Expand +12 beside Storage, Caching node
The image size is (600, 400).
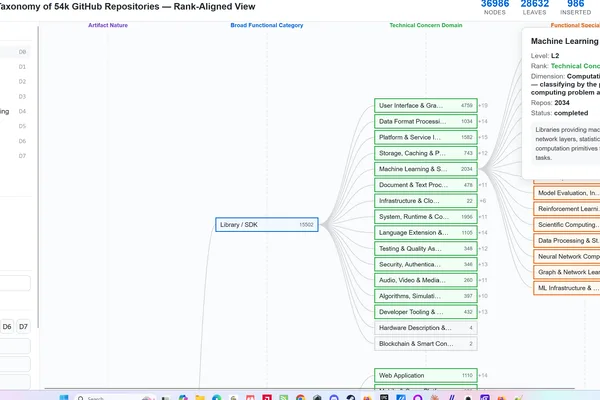tap(483, 153)
